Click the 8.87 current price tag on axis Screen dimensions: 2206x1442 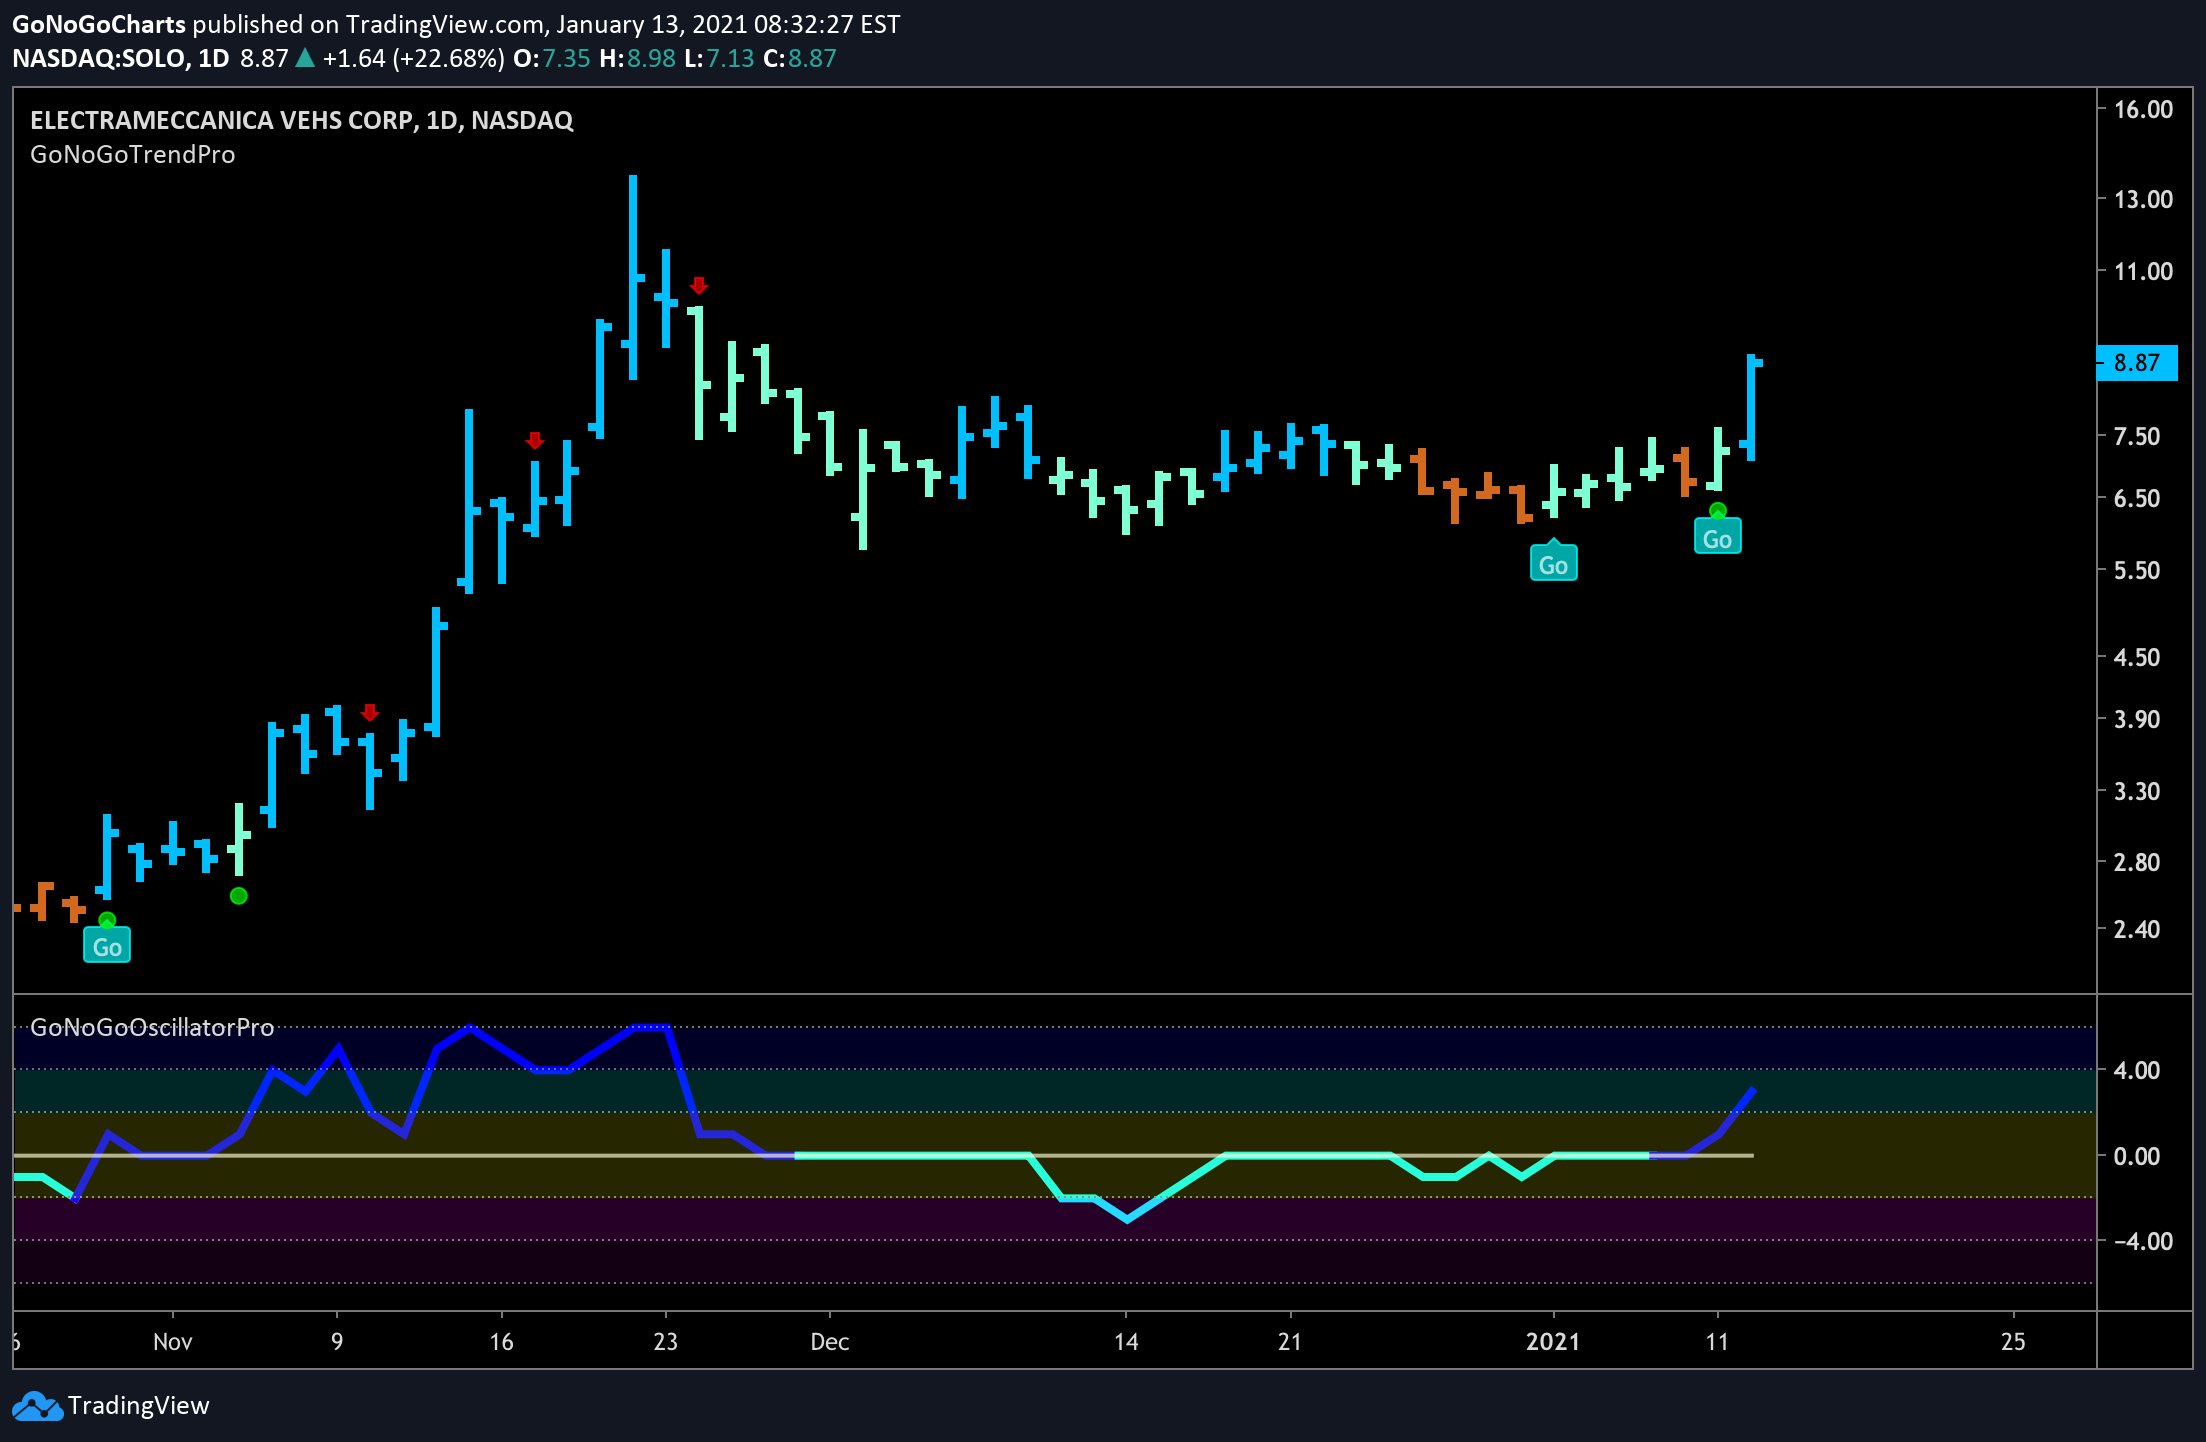point(2136,362)
